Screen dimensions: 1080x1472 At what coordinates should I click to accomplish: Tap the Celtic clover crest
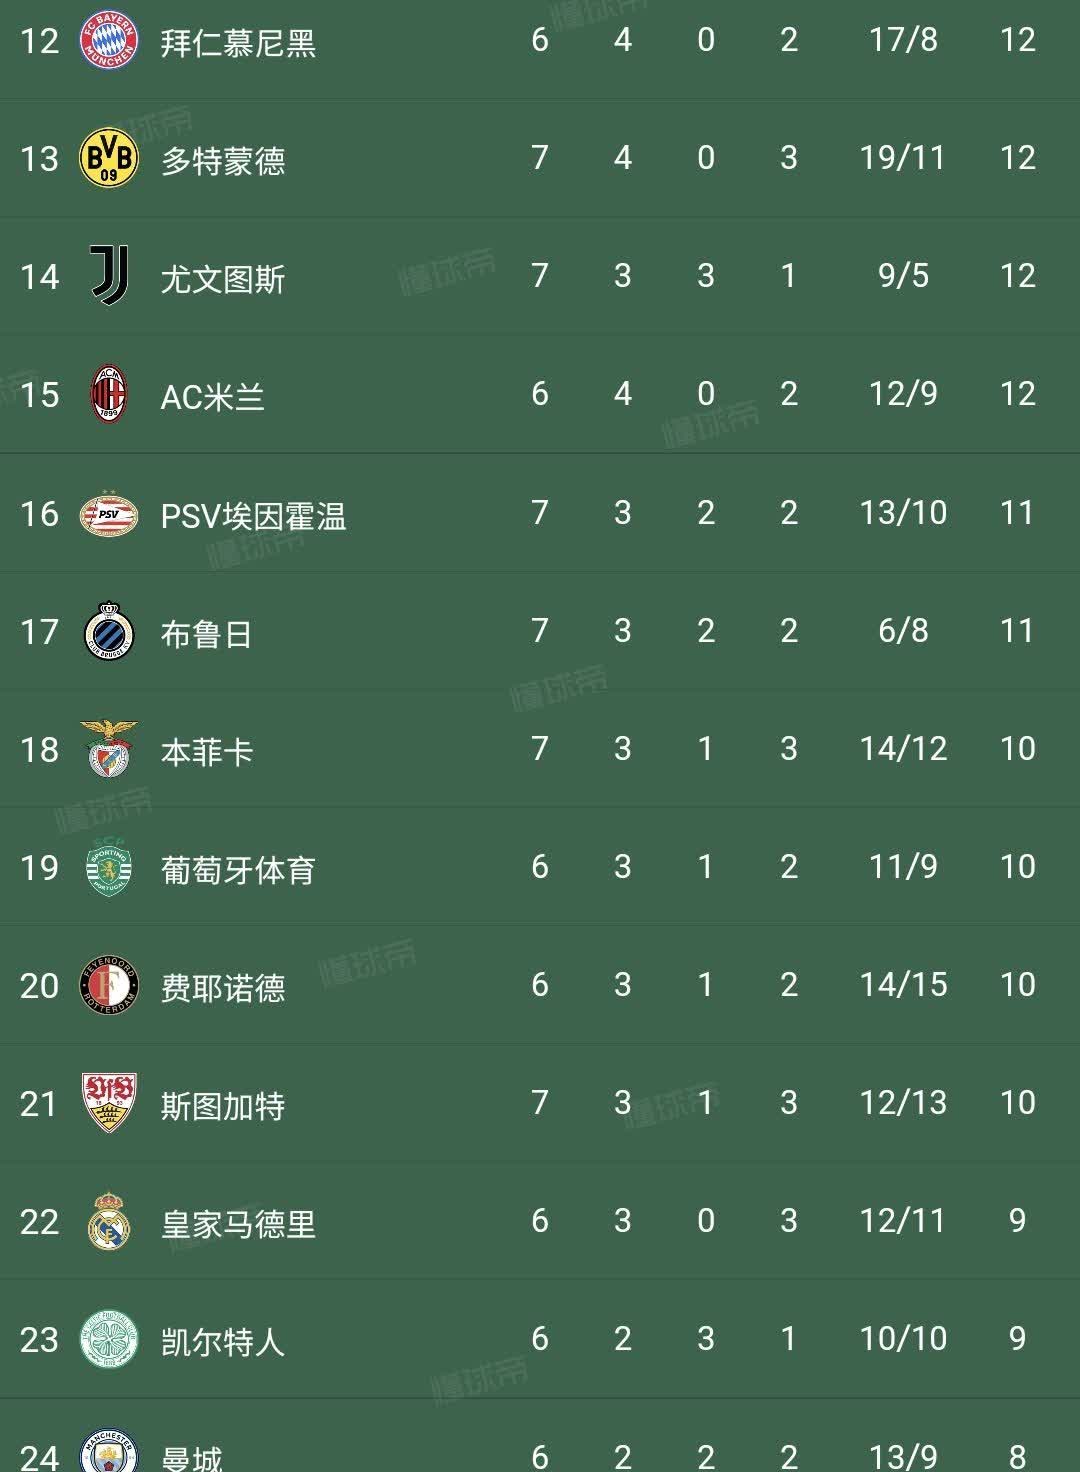coord(108,1339)
